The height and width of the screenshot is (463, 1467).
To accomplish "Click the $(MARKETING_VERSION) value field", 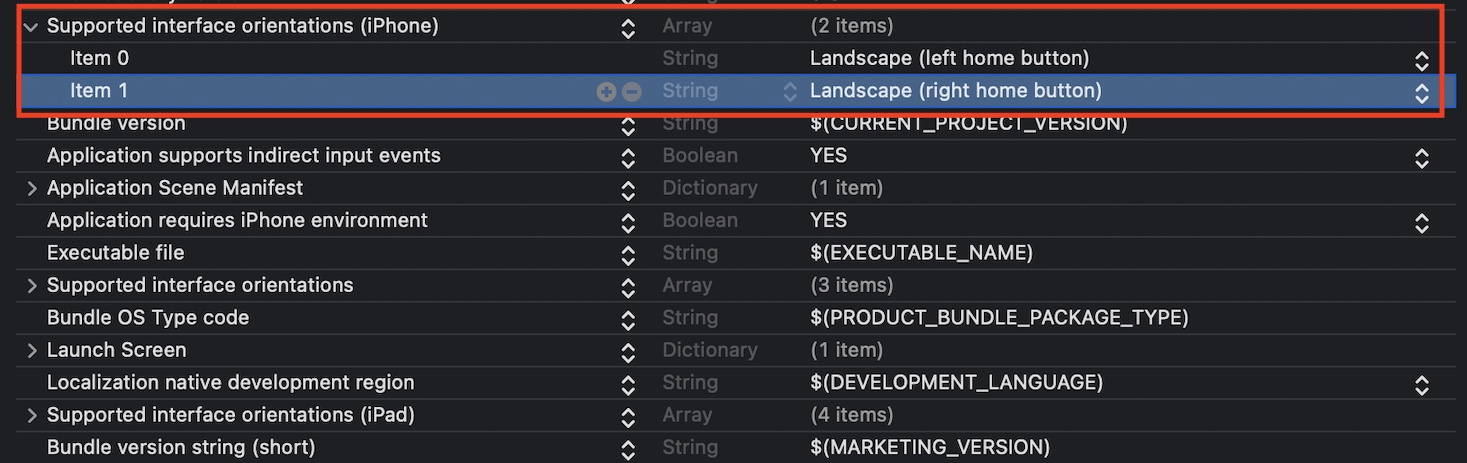I will click(930, 447).
